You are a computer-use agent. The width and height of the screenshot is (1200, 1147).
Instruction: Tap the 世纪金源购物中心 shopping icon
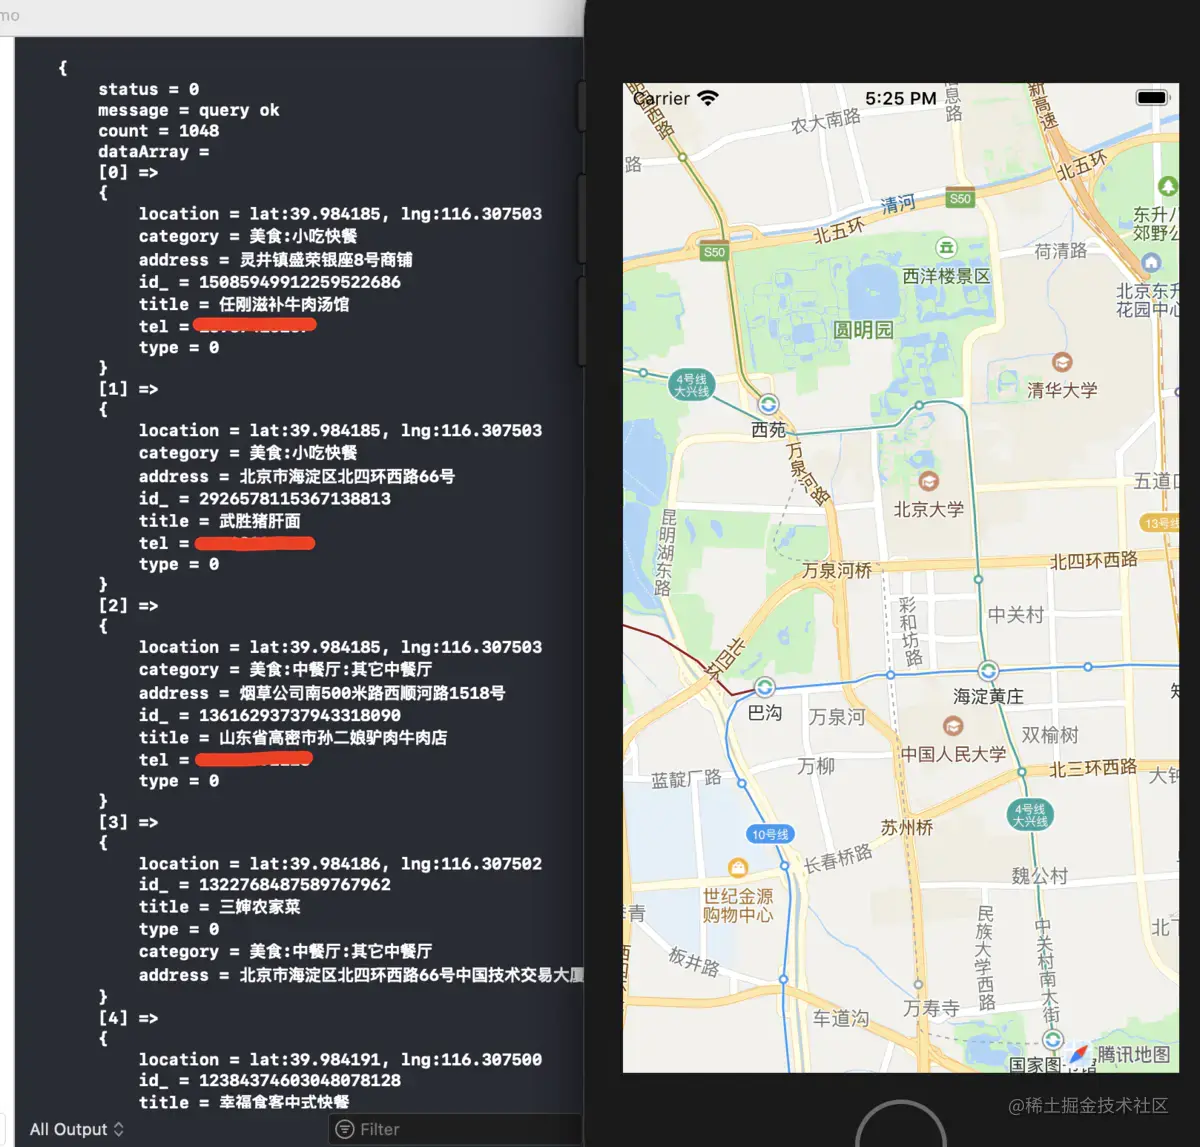point(738,867)
